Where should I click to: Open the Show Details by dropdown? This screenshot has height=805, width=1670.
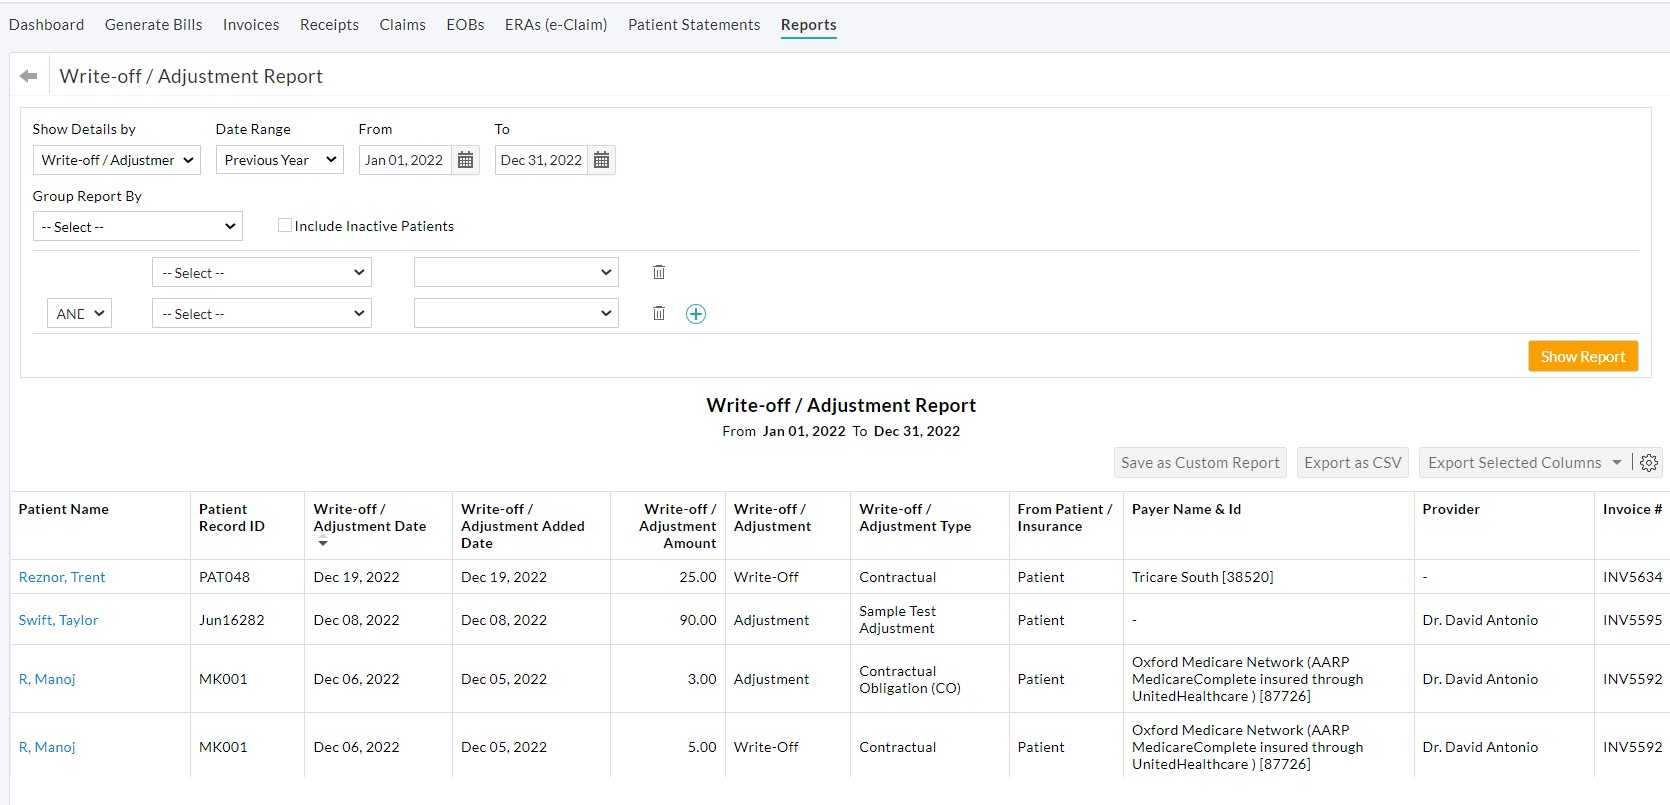117,160
